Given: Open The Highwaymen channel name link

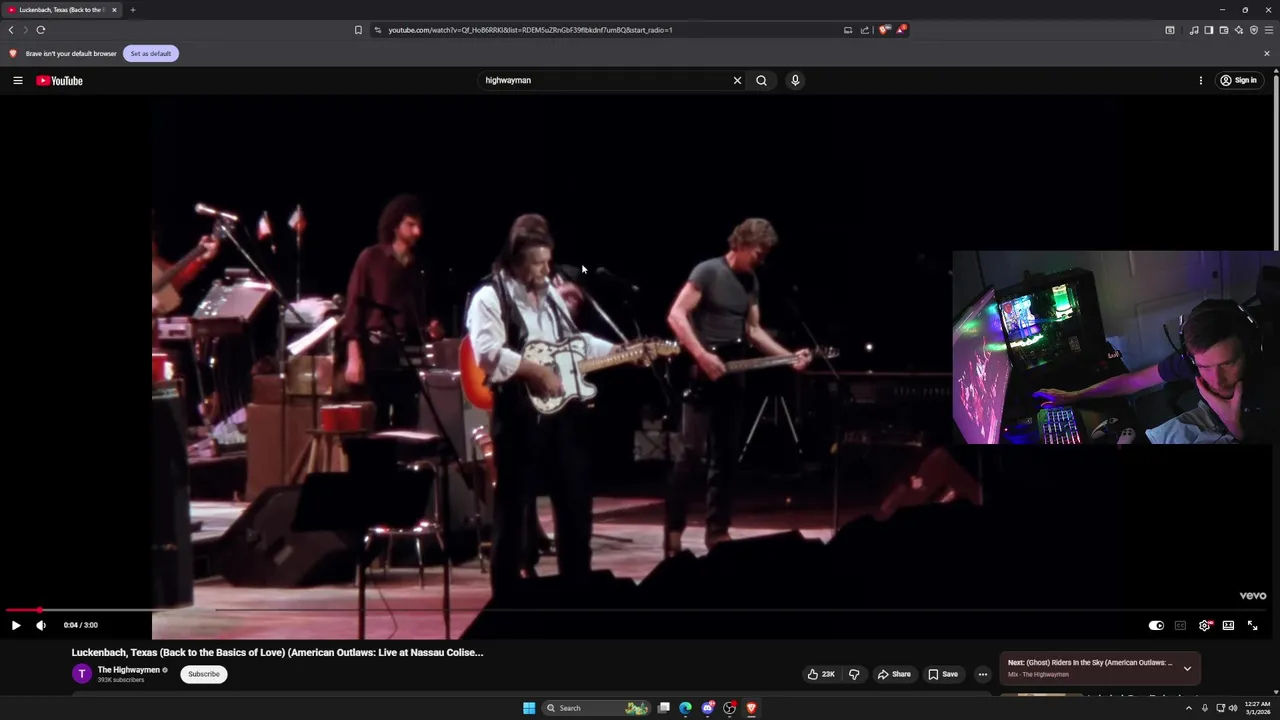Looking at the screenshot, I should point(129,670).
